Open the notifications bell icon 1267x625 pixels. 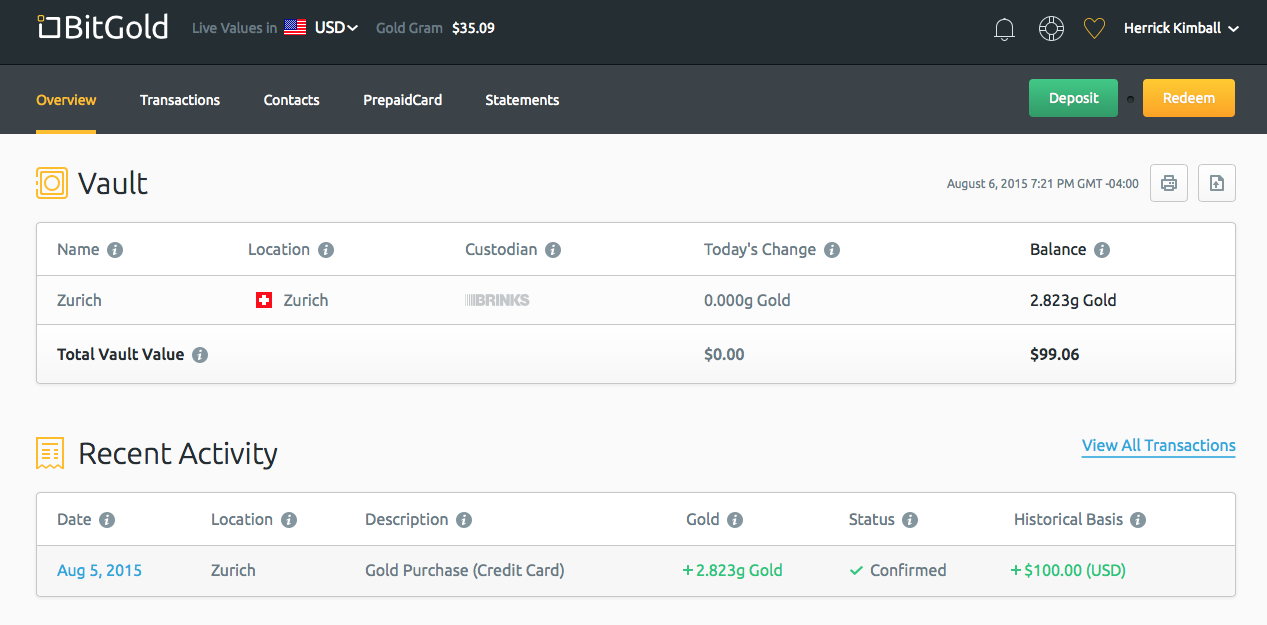[1004, 29]
